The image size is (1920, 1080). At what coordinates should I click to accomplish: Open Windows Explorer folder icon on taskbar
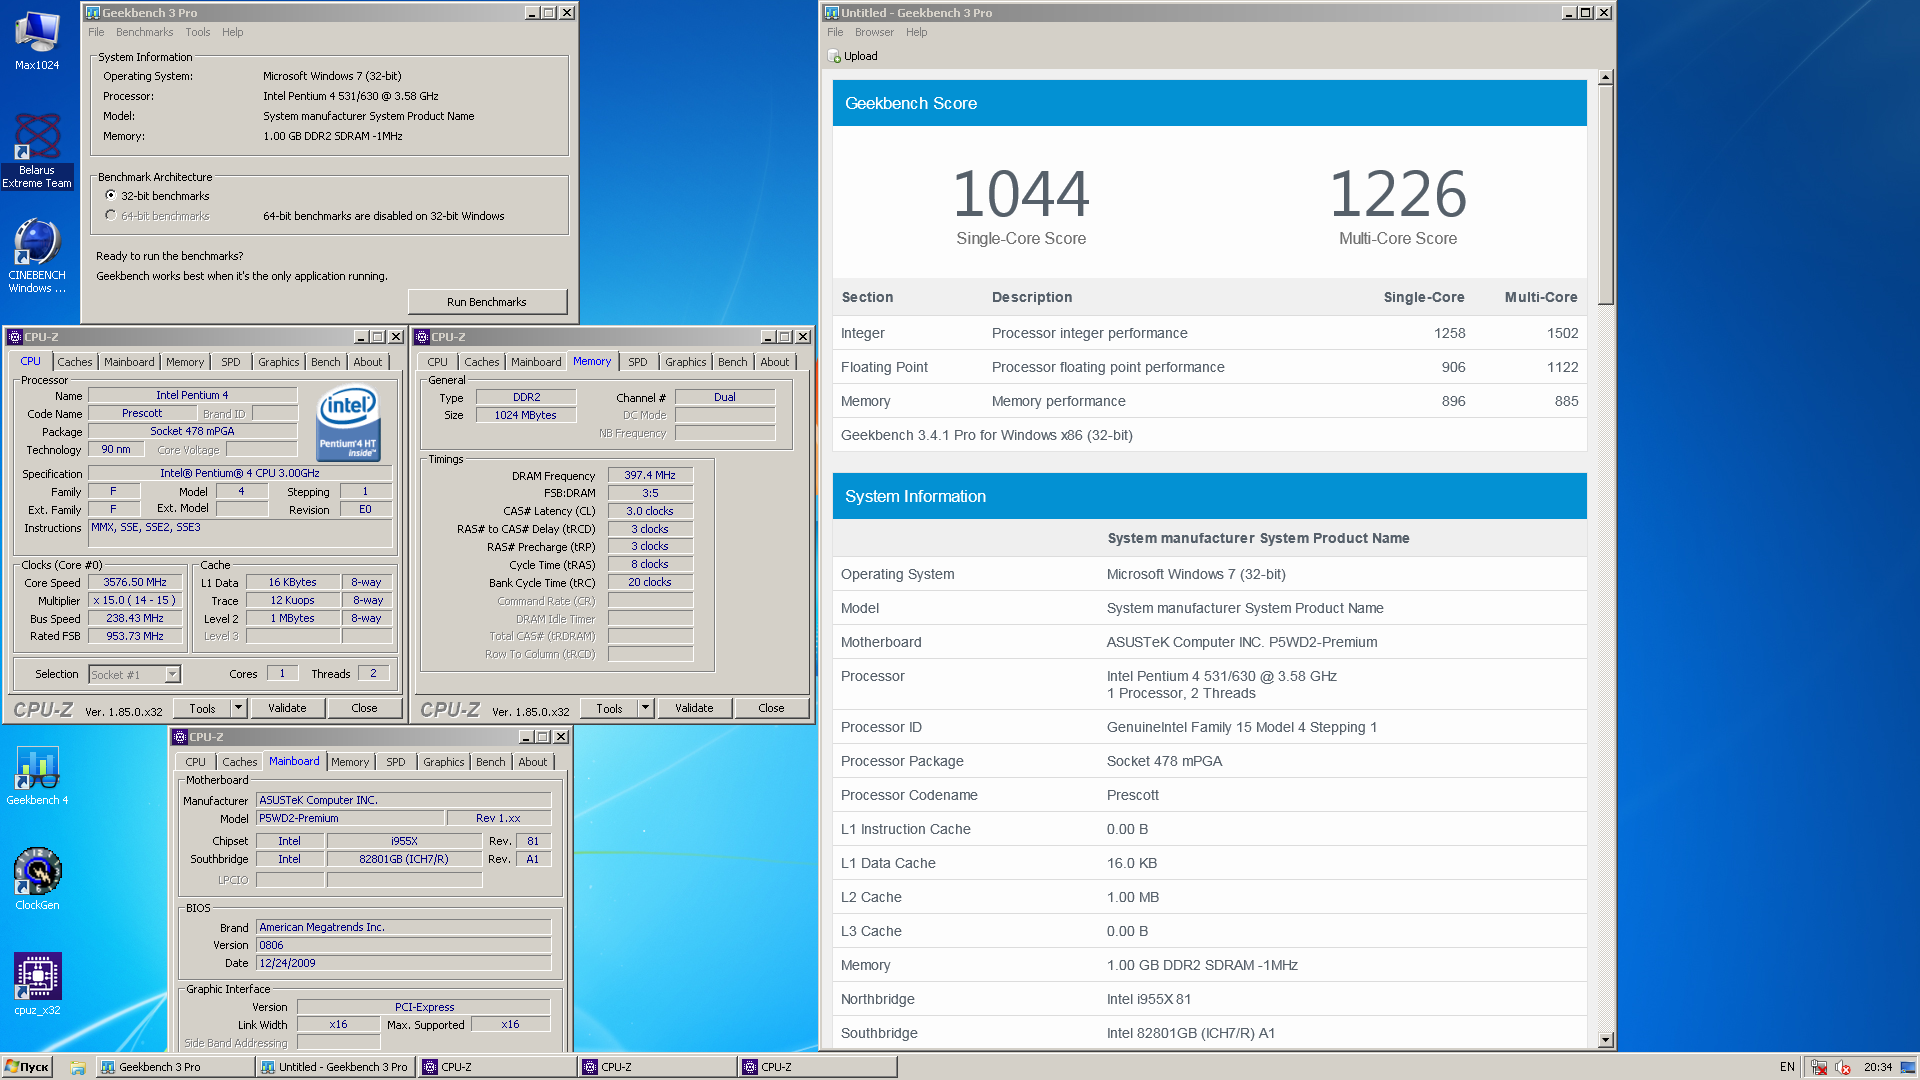click(x=77, y=1067)
